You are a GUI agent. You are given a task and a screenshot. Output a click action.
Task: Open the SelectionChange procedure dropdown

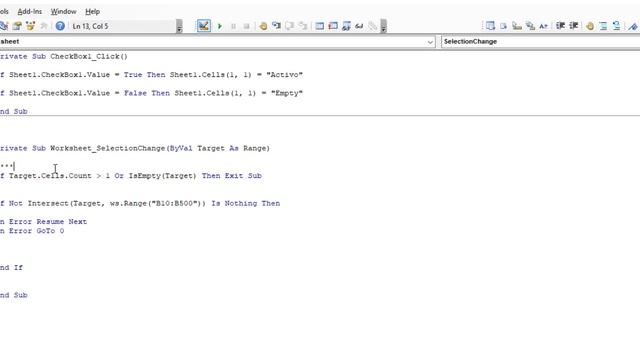(x=540, y=42)
